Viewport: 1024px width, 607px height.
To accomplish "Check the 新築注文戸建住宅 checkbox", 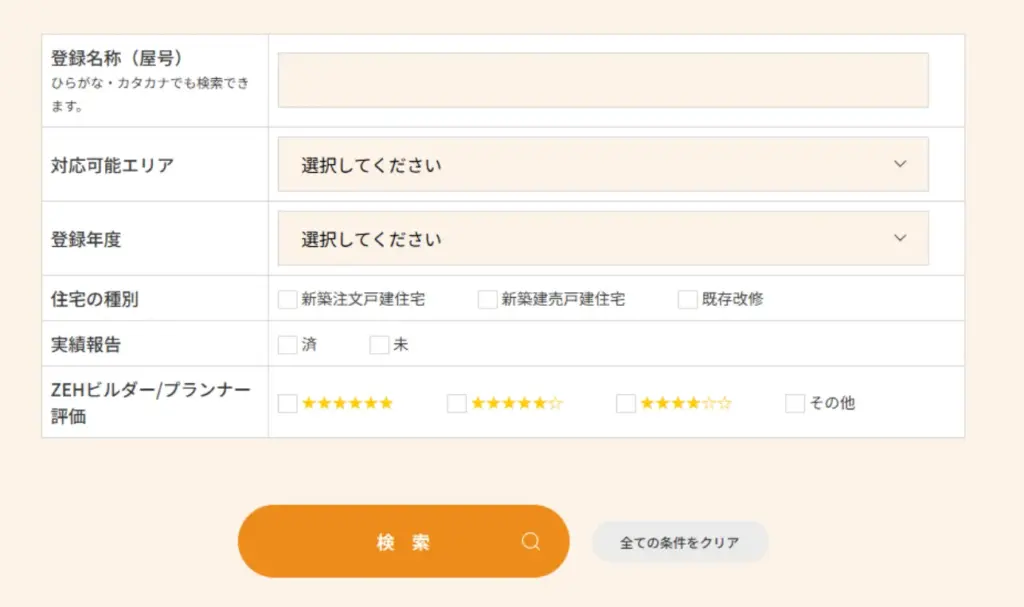I will 287,299.
